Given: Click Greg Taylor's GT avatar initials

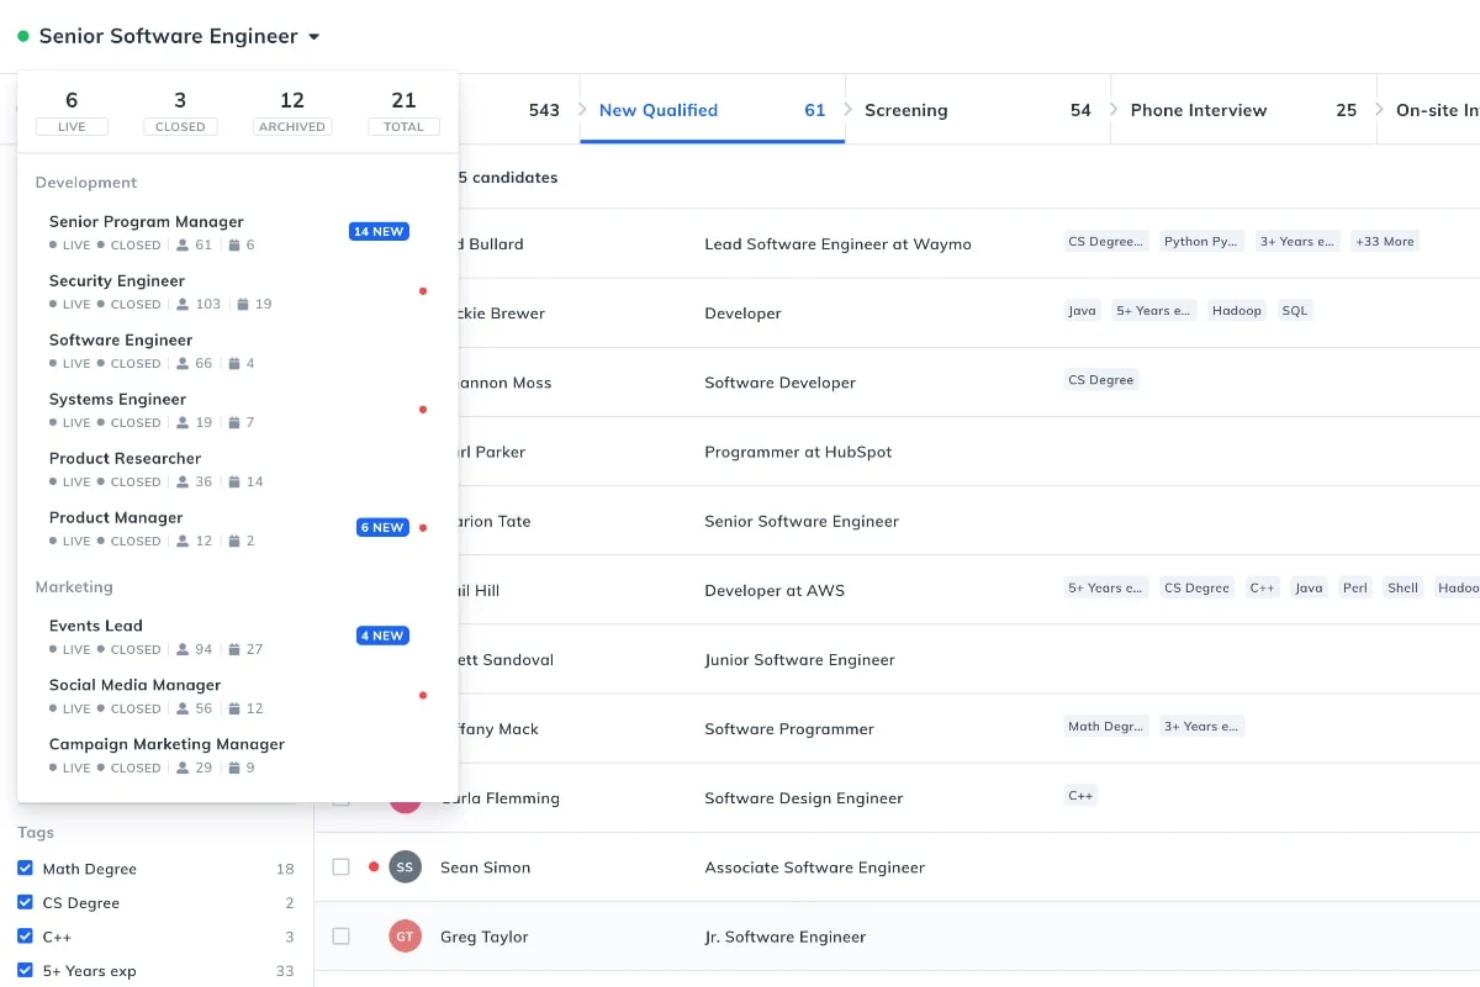Looking at the screenshot, I should pos(405,936).
